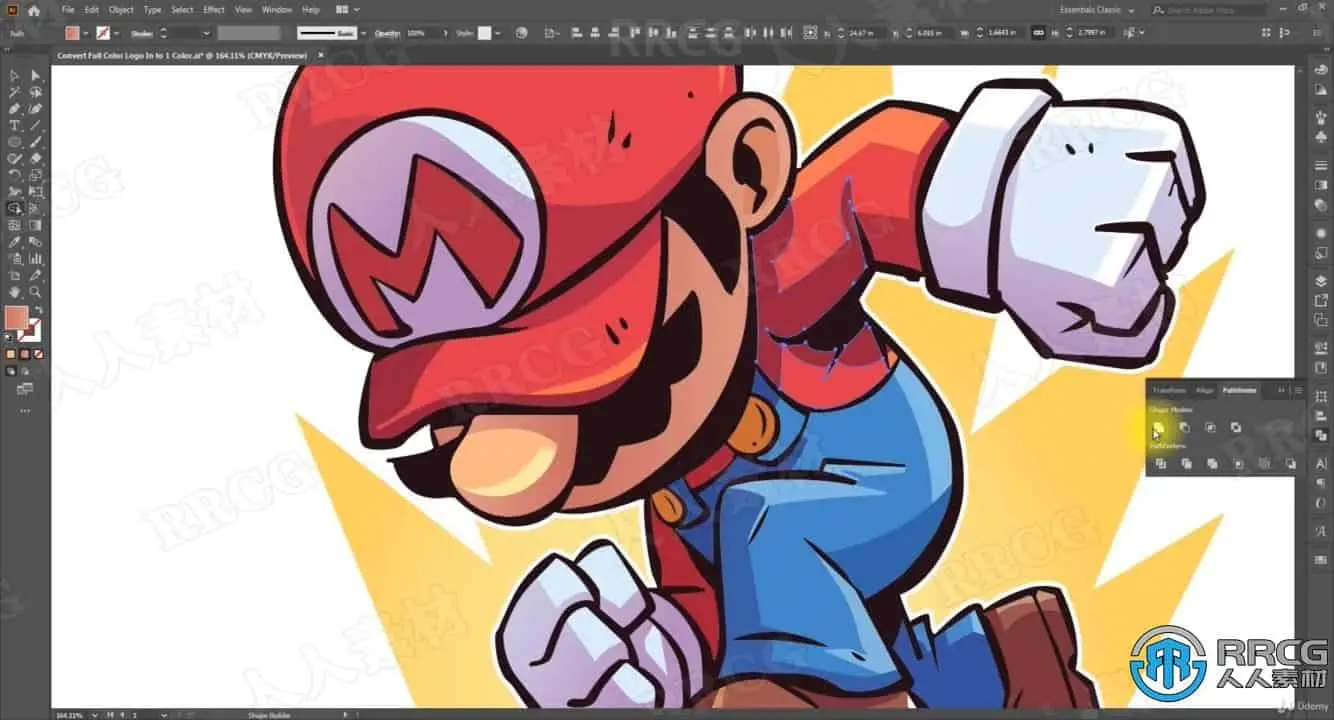
Task: Switch to the Align panel tab
Action: (1204, 390)
